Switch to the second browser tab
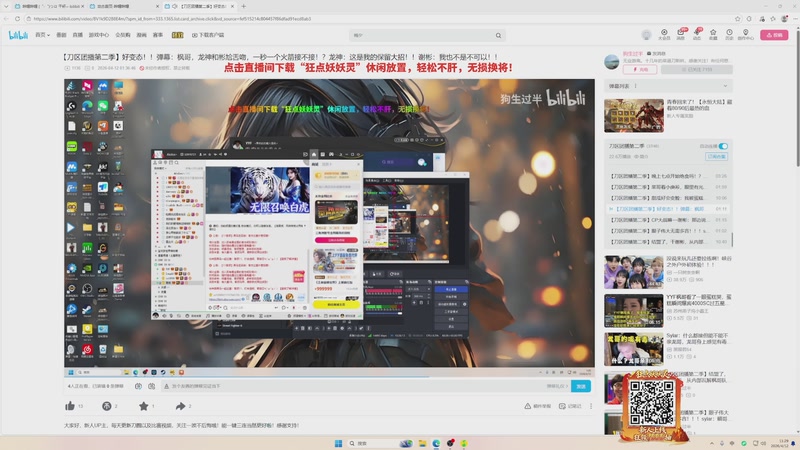Screen dimensions: 800x450 click(123, 6)
